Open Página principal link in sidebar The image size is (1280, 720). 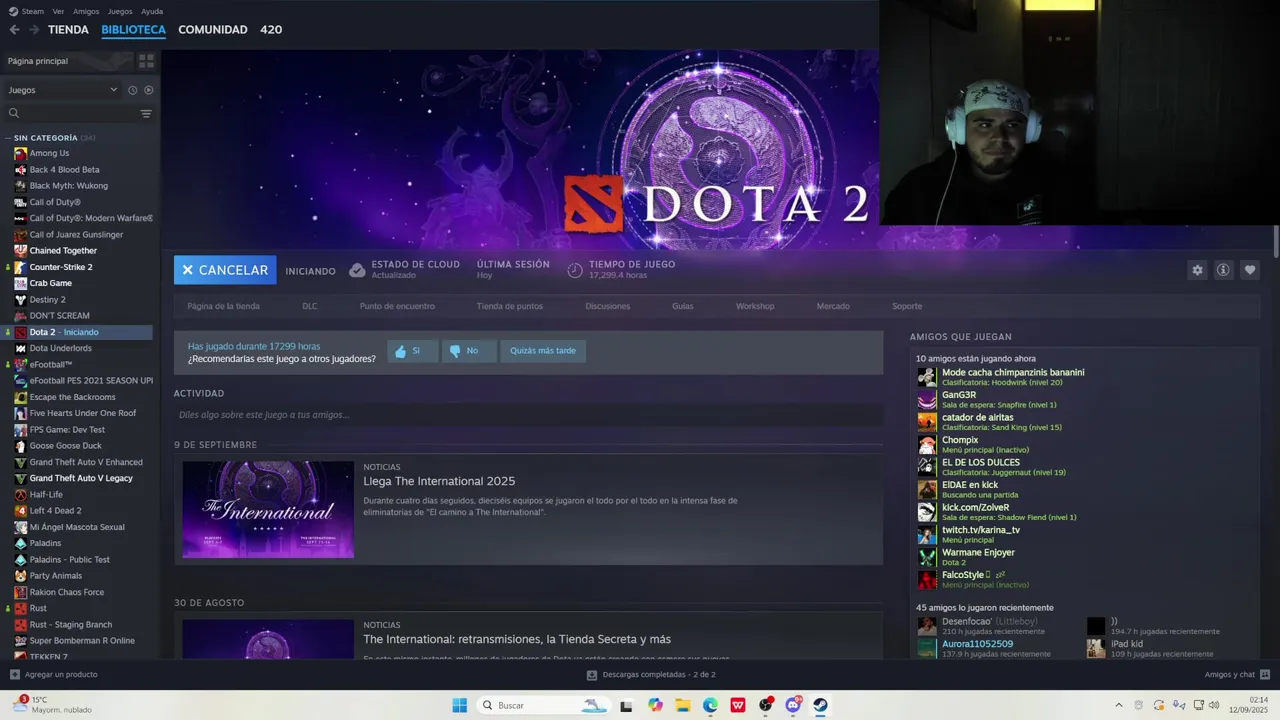pos(38,61)
